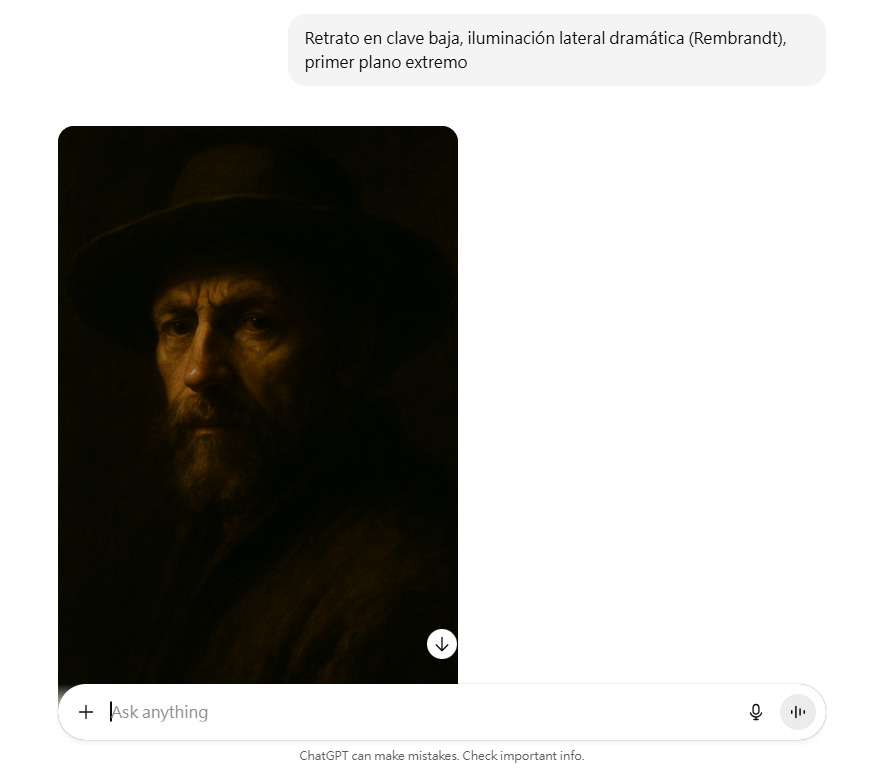
Task: Launch voice mode with the waveform button
Action: (797, 712)
